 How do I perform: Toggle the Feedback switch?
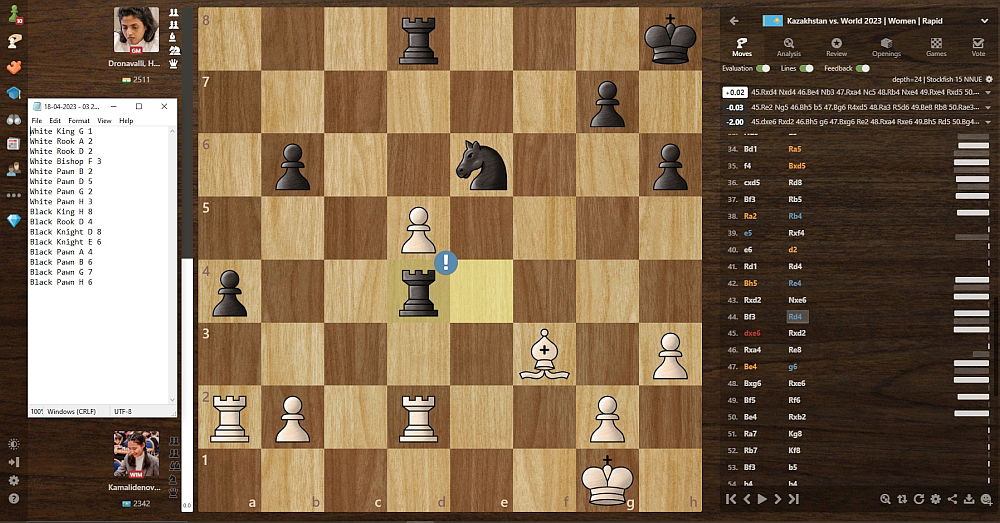[862, 68]
